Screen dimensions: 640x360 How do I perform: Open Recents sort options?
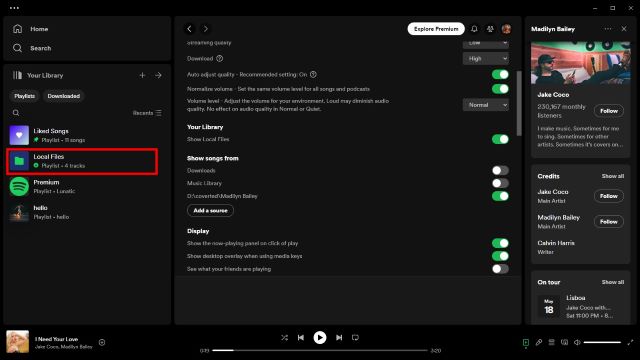[147, 113]
